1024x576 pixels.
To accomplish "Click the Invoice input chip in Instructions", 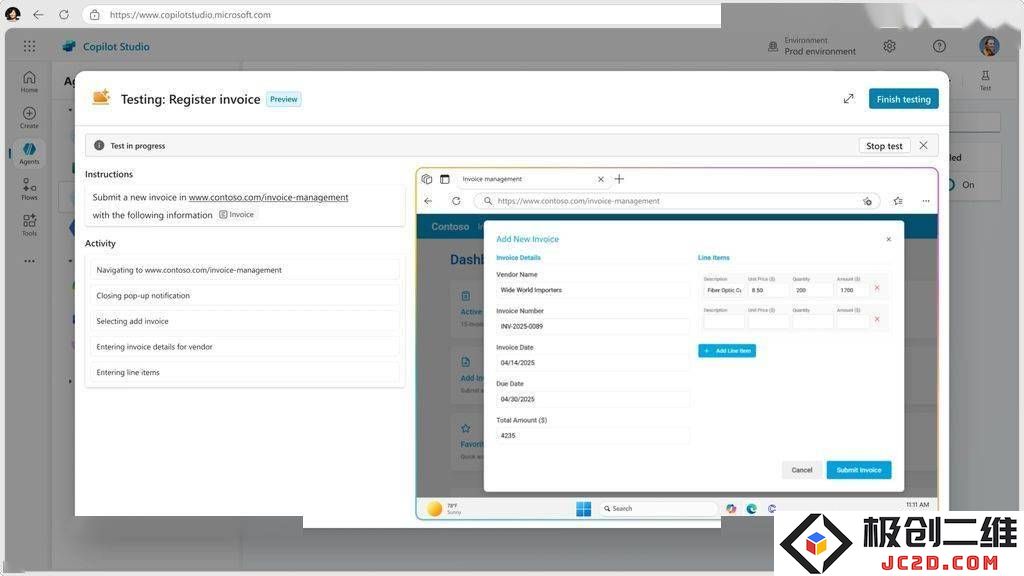I will [x=236, y=214].
